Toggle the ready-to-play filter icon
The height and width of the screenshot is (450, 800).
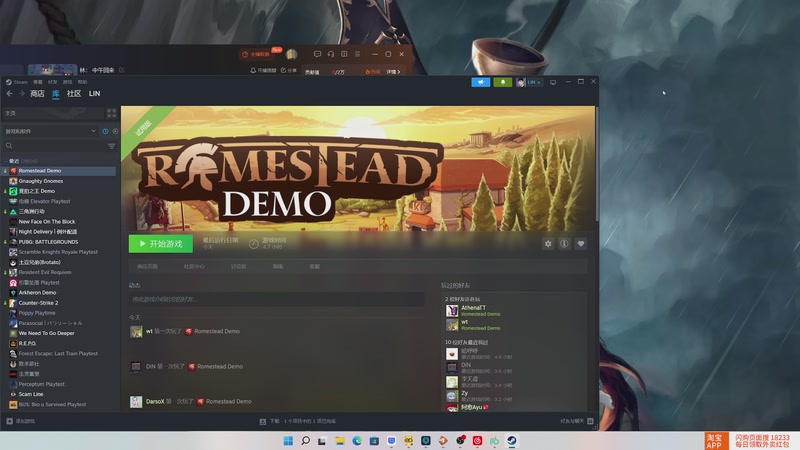[x=115, y=131]
